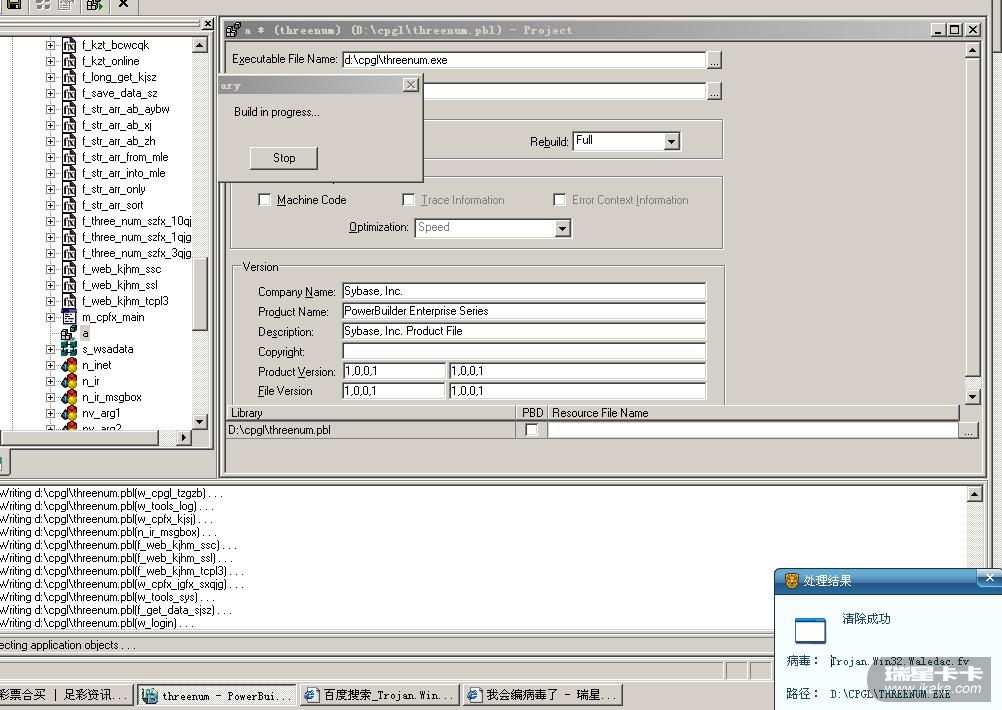Switch to threenum PowerBuilder taskbar item
1002x710 pixels.
[217, 695]
